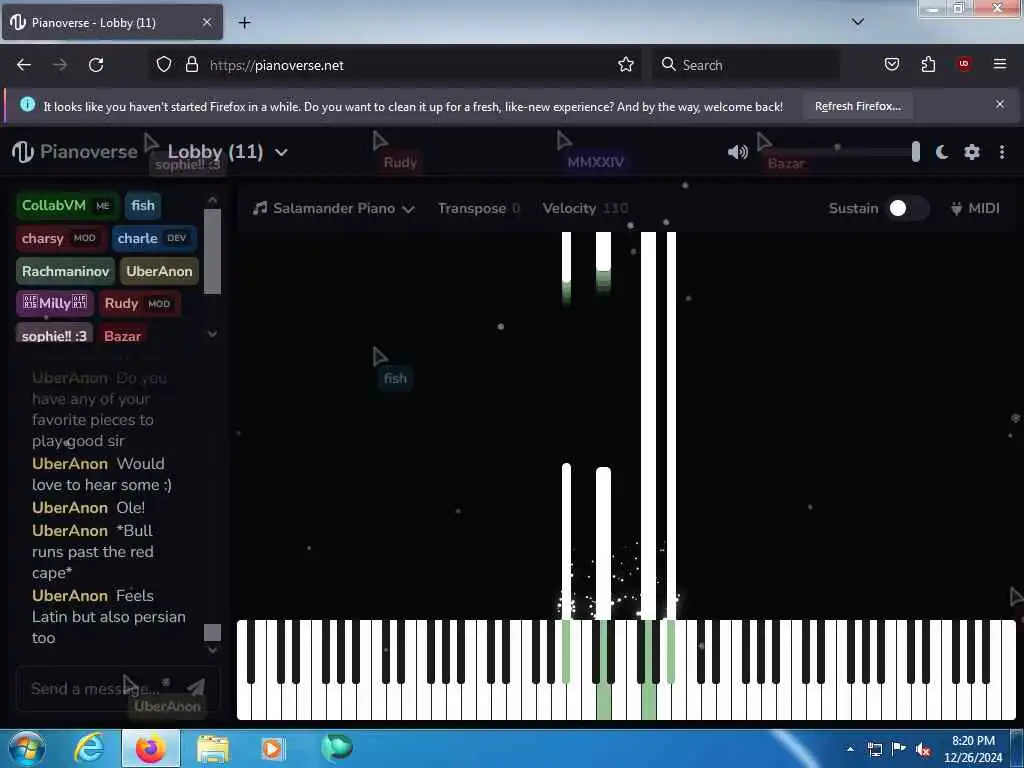
Task: Click Firefox back arrow button
Action: 24,65
